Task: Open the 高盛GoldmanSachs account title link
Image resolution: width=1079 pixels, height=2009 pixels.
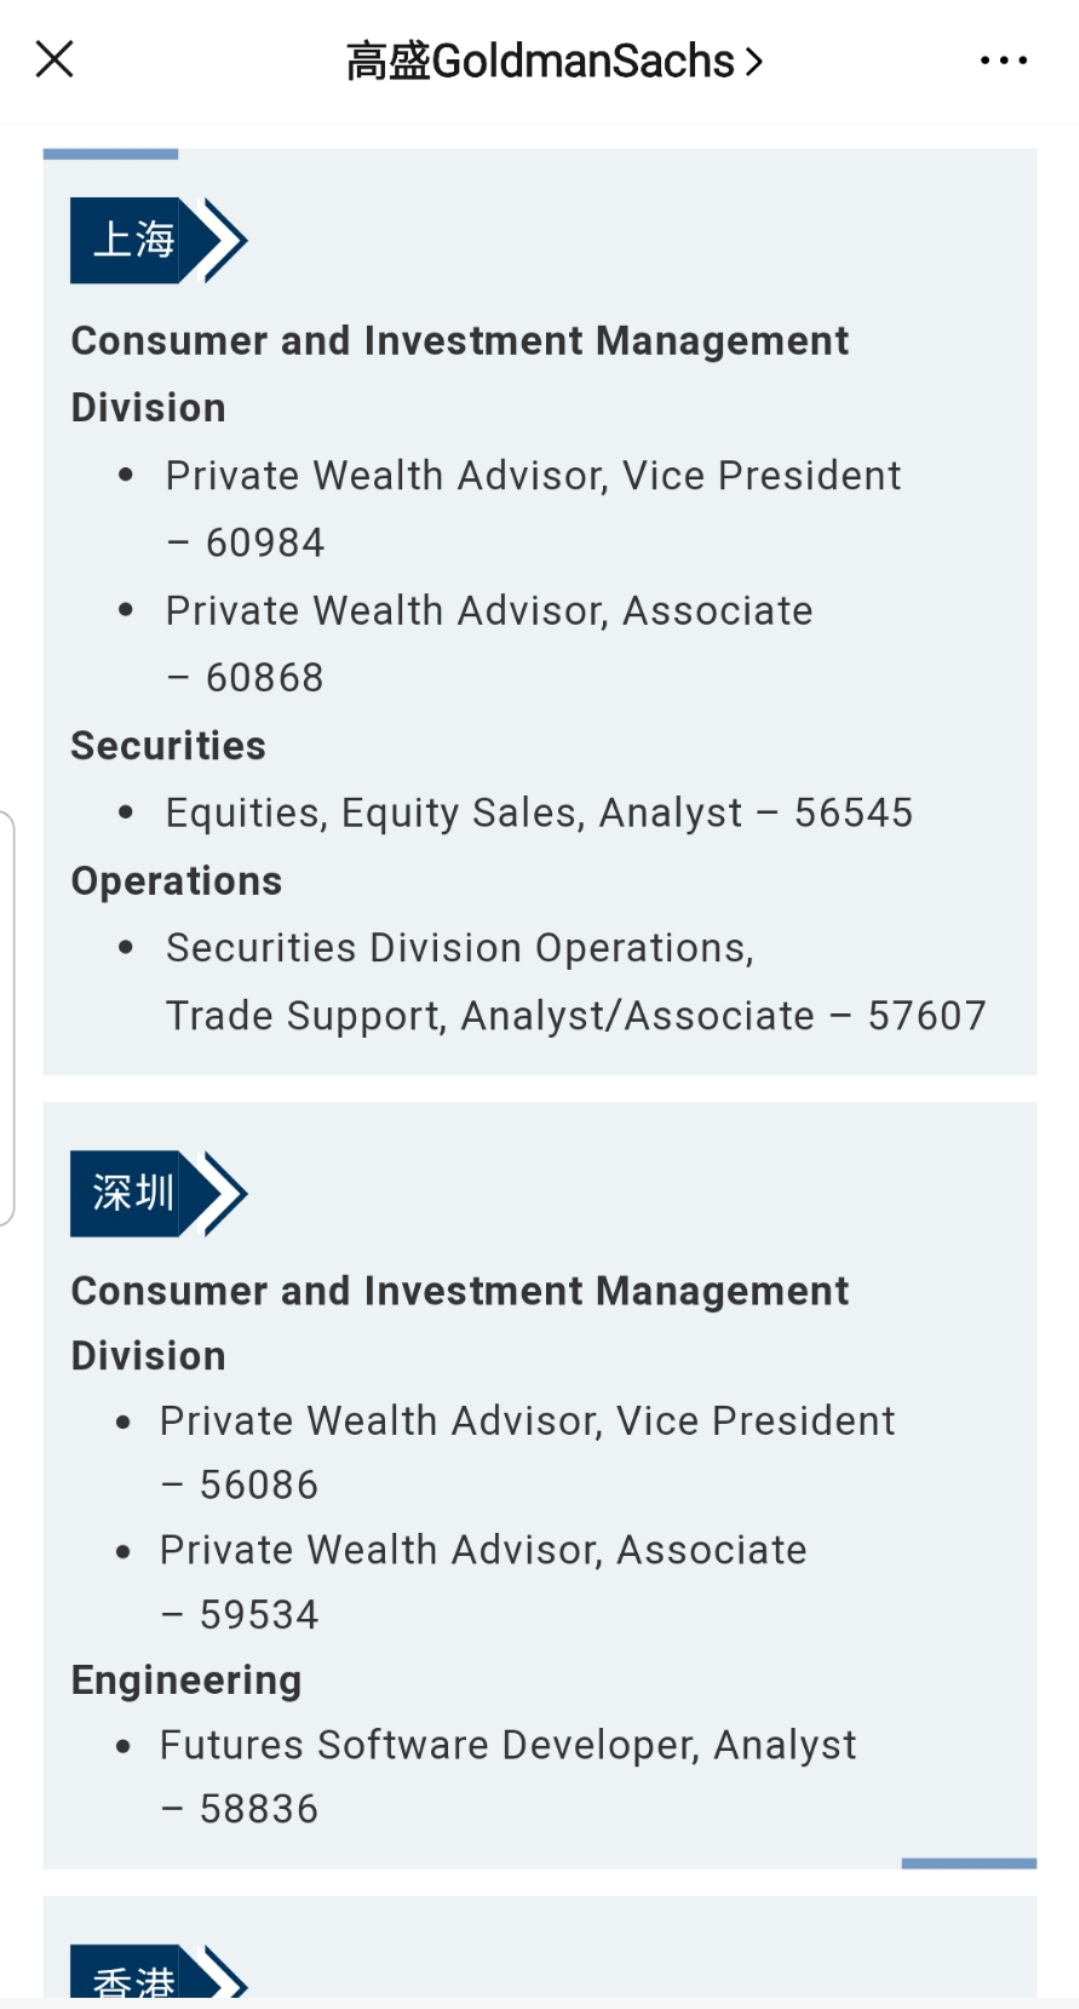Action: [x=540, y=61]
